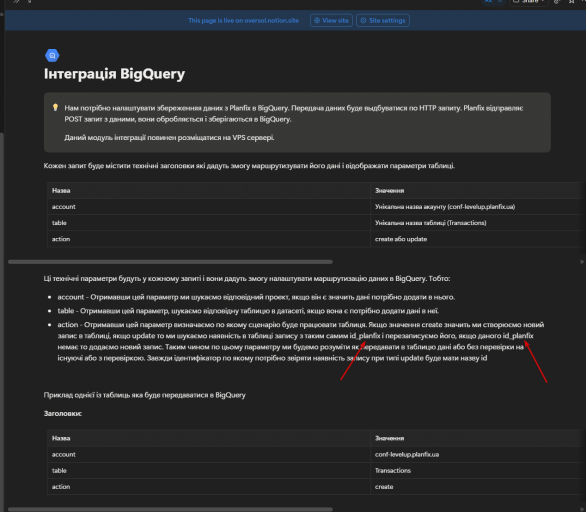Click the bullet item starting with table -
The height and width of the screenshot is (512, 586).
click(248, 311)
